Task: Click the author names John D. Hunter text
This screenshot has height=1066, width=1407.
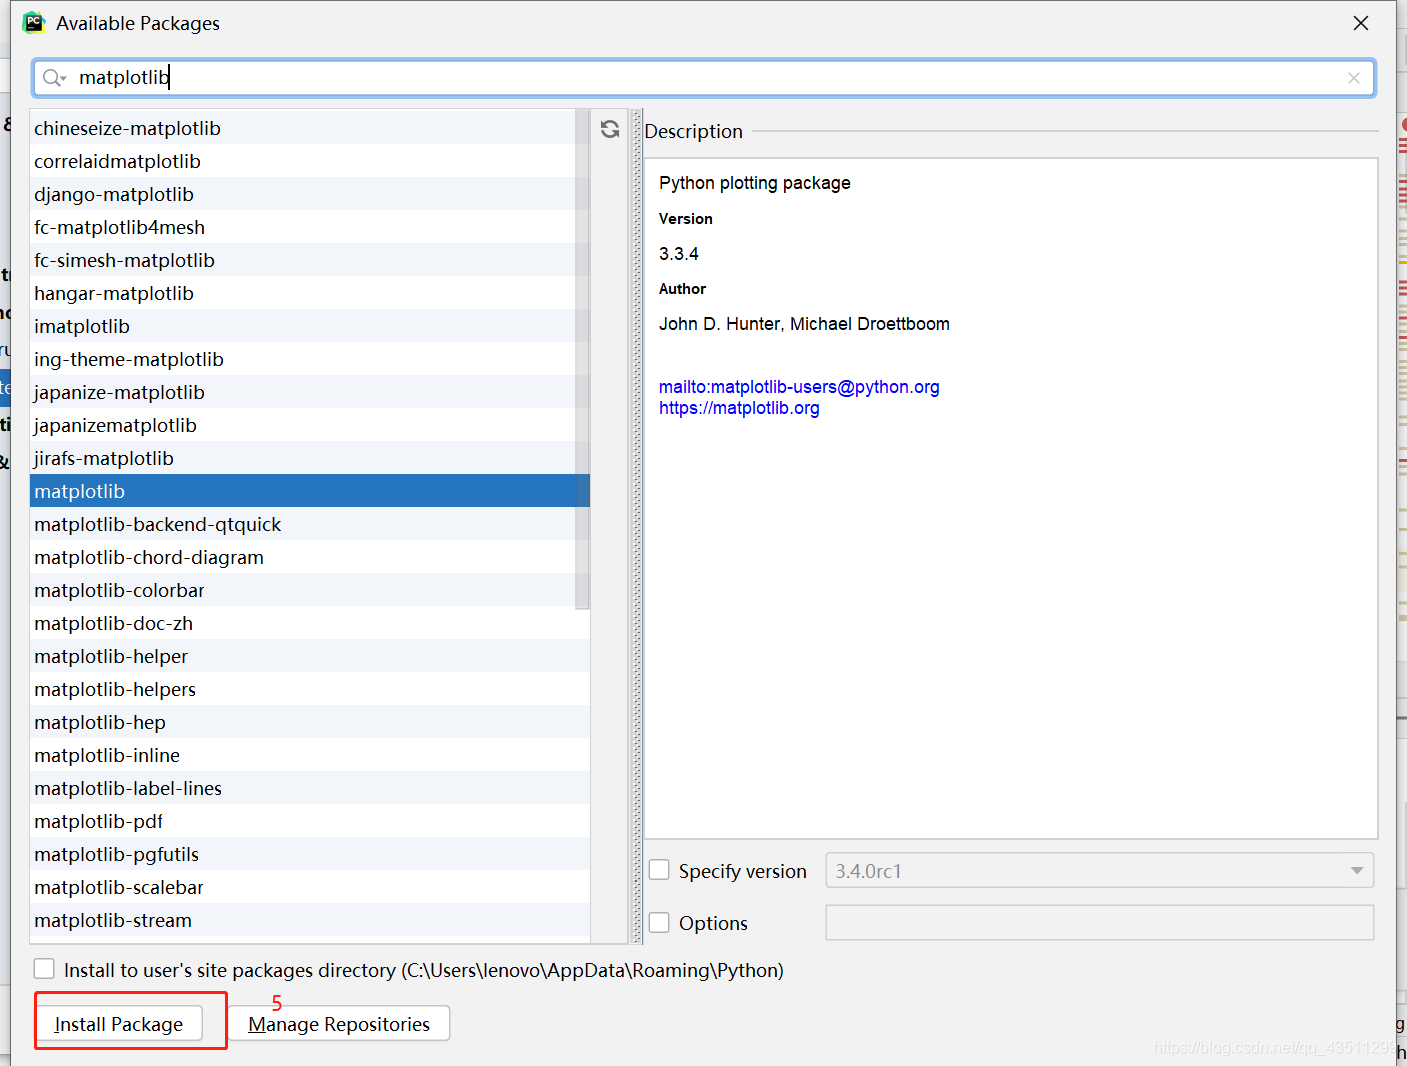Action: click(x=804, y=324)
